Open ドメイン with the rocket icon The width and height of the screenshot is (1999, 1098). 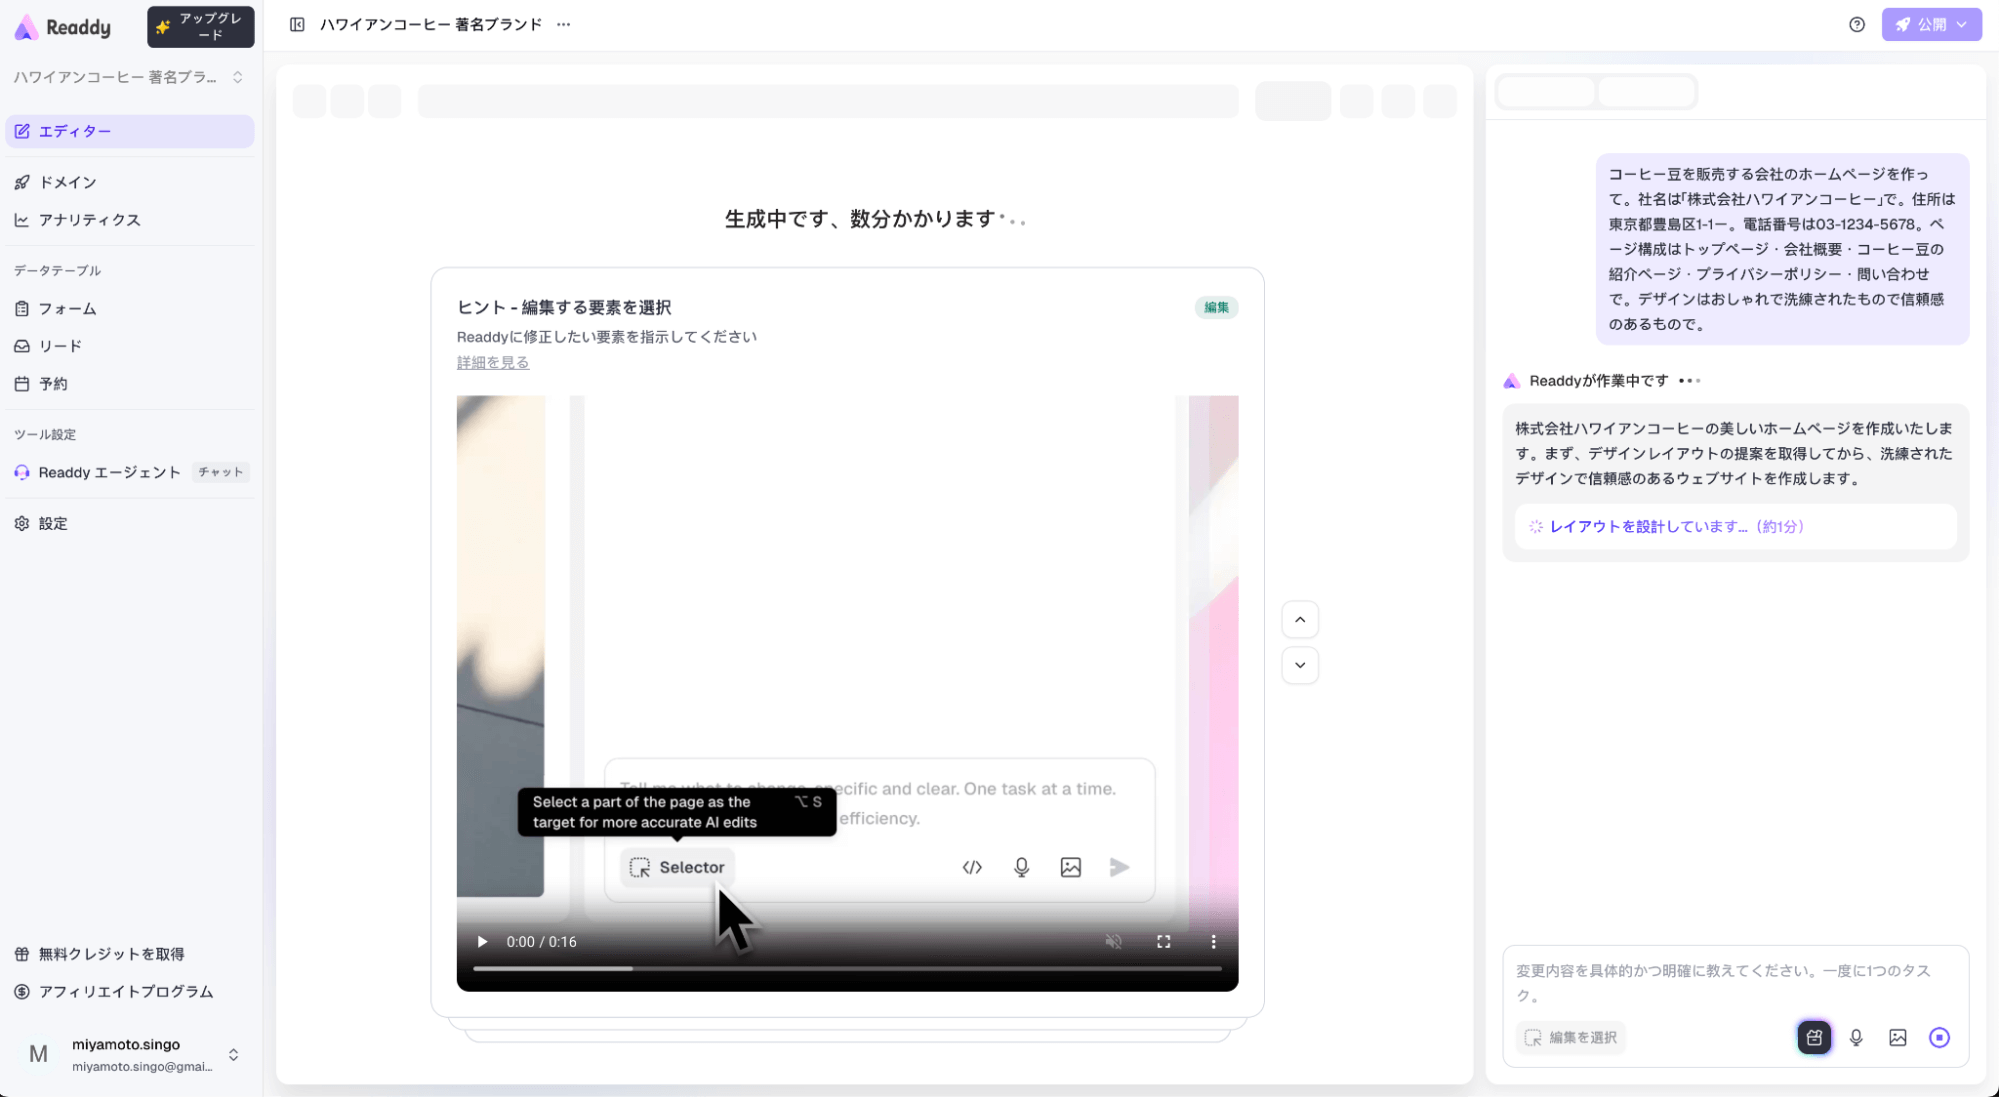point(67,182)
